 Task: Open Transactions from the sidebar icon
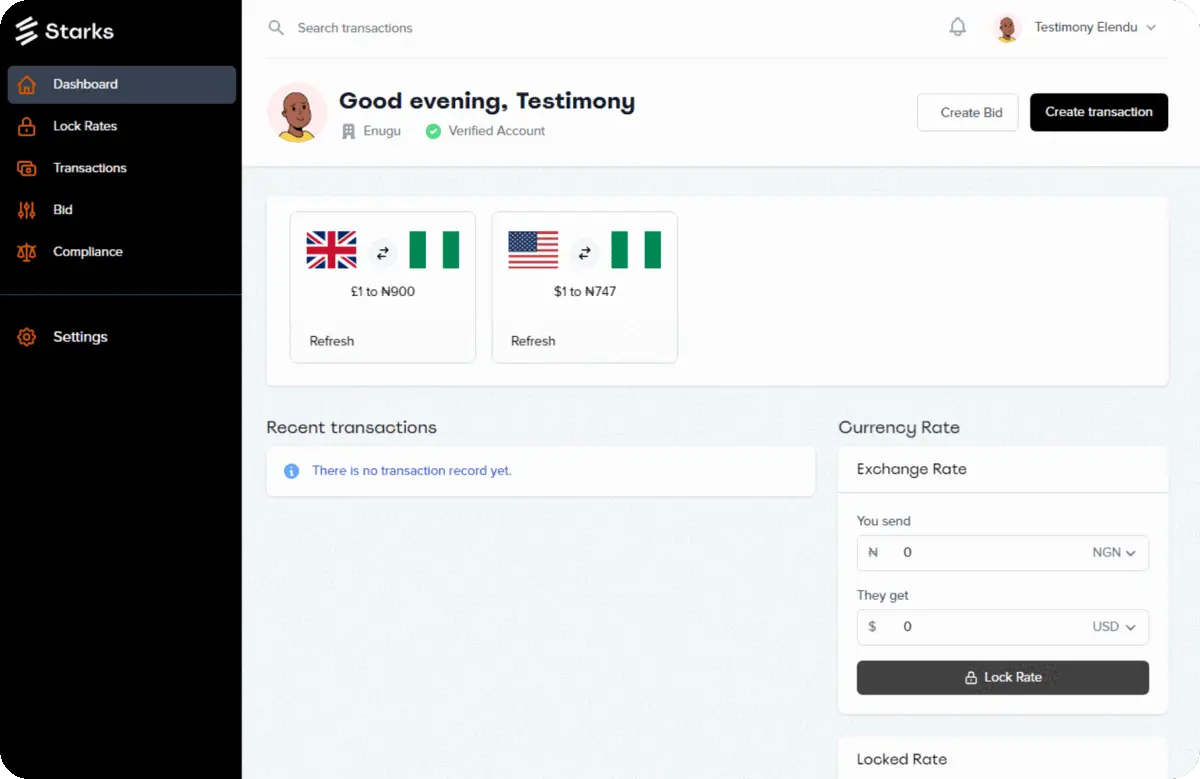pyautogui.click(x=26, y=168)
